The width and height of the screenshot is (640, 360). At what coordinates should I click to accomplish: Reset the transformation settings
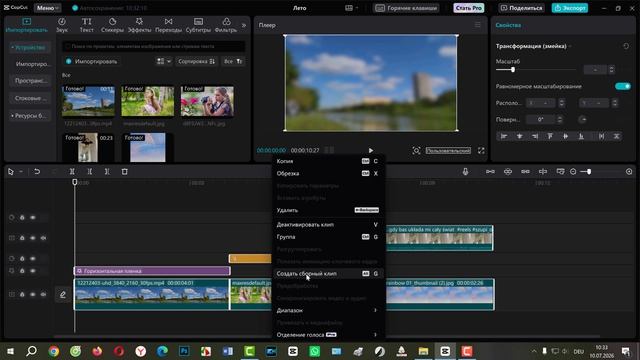pos(626,46)
